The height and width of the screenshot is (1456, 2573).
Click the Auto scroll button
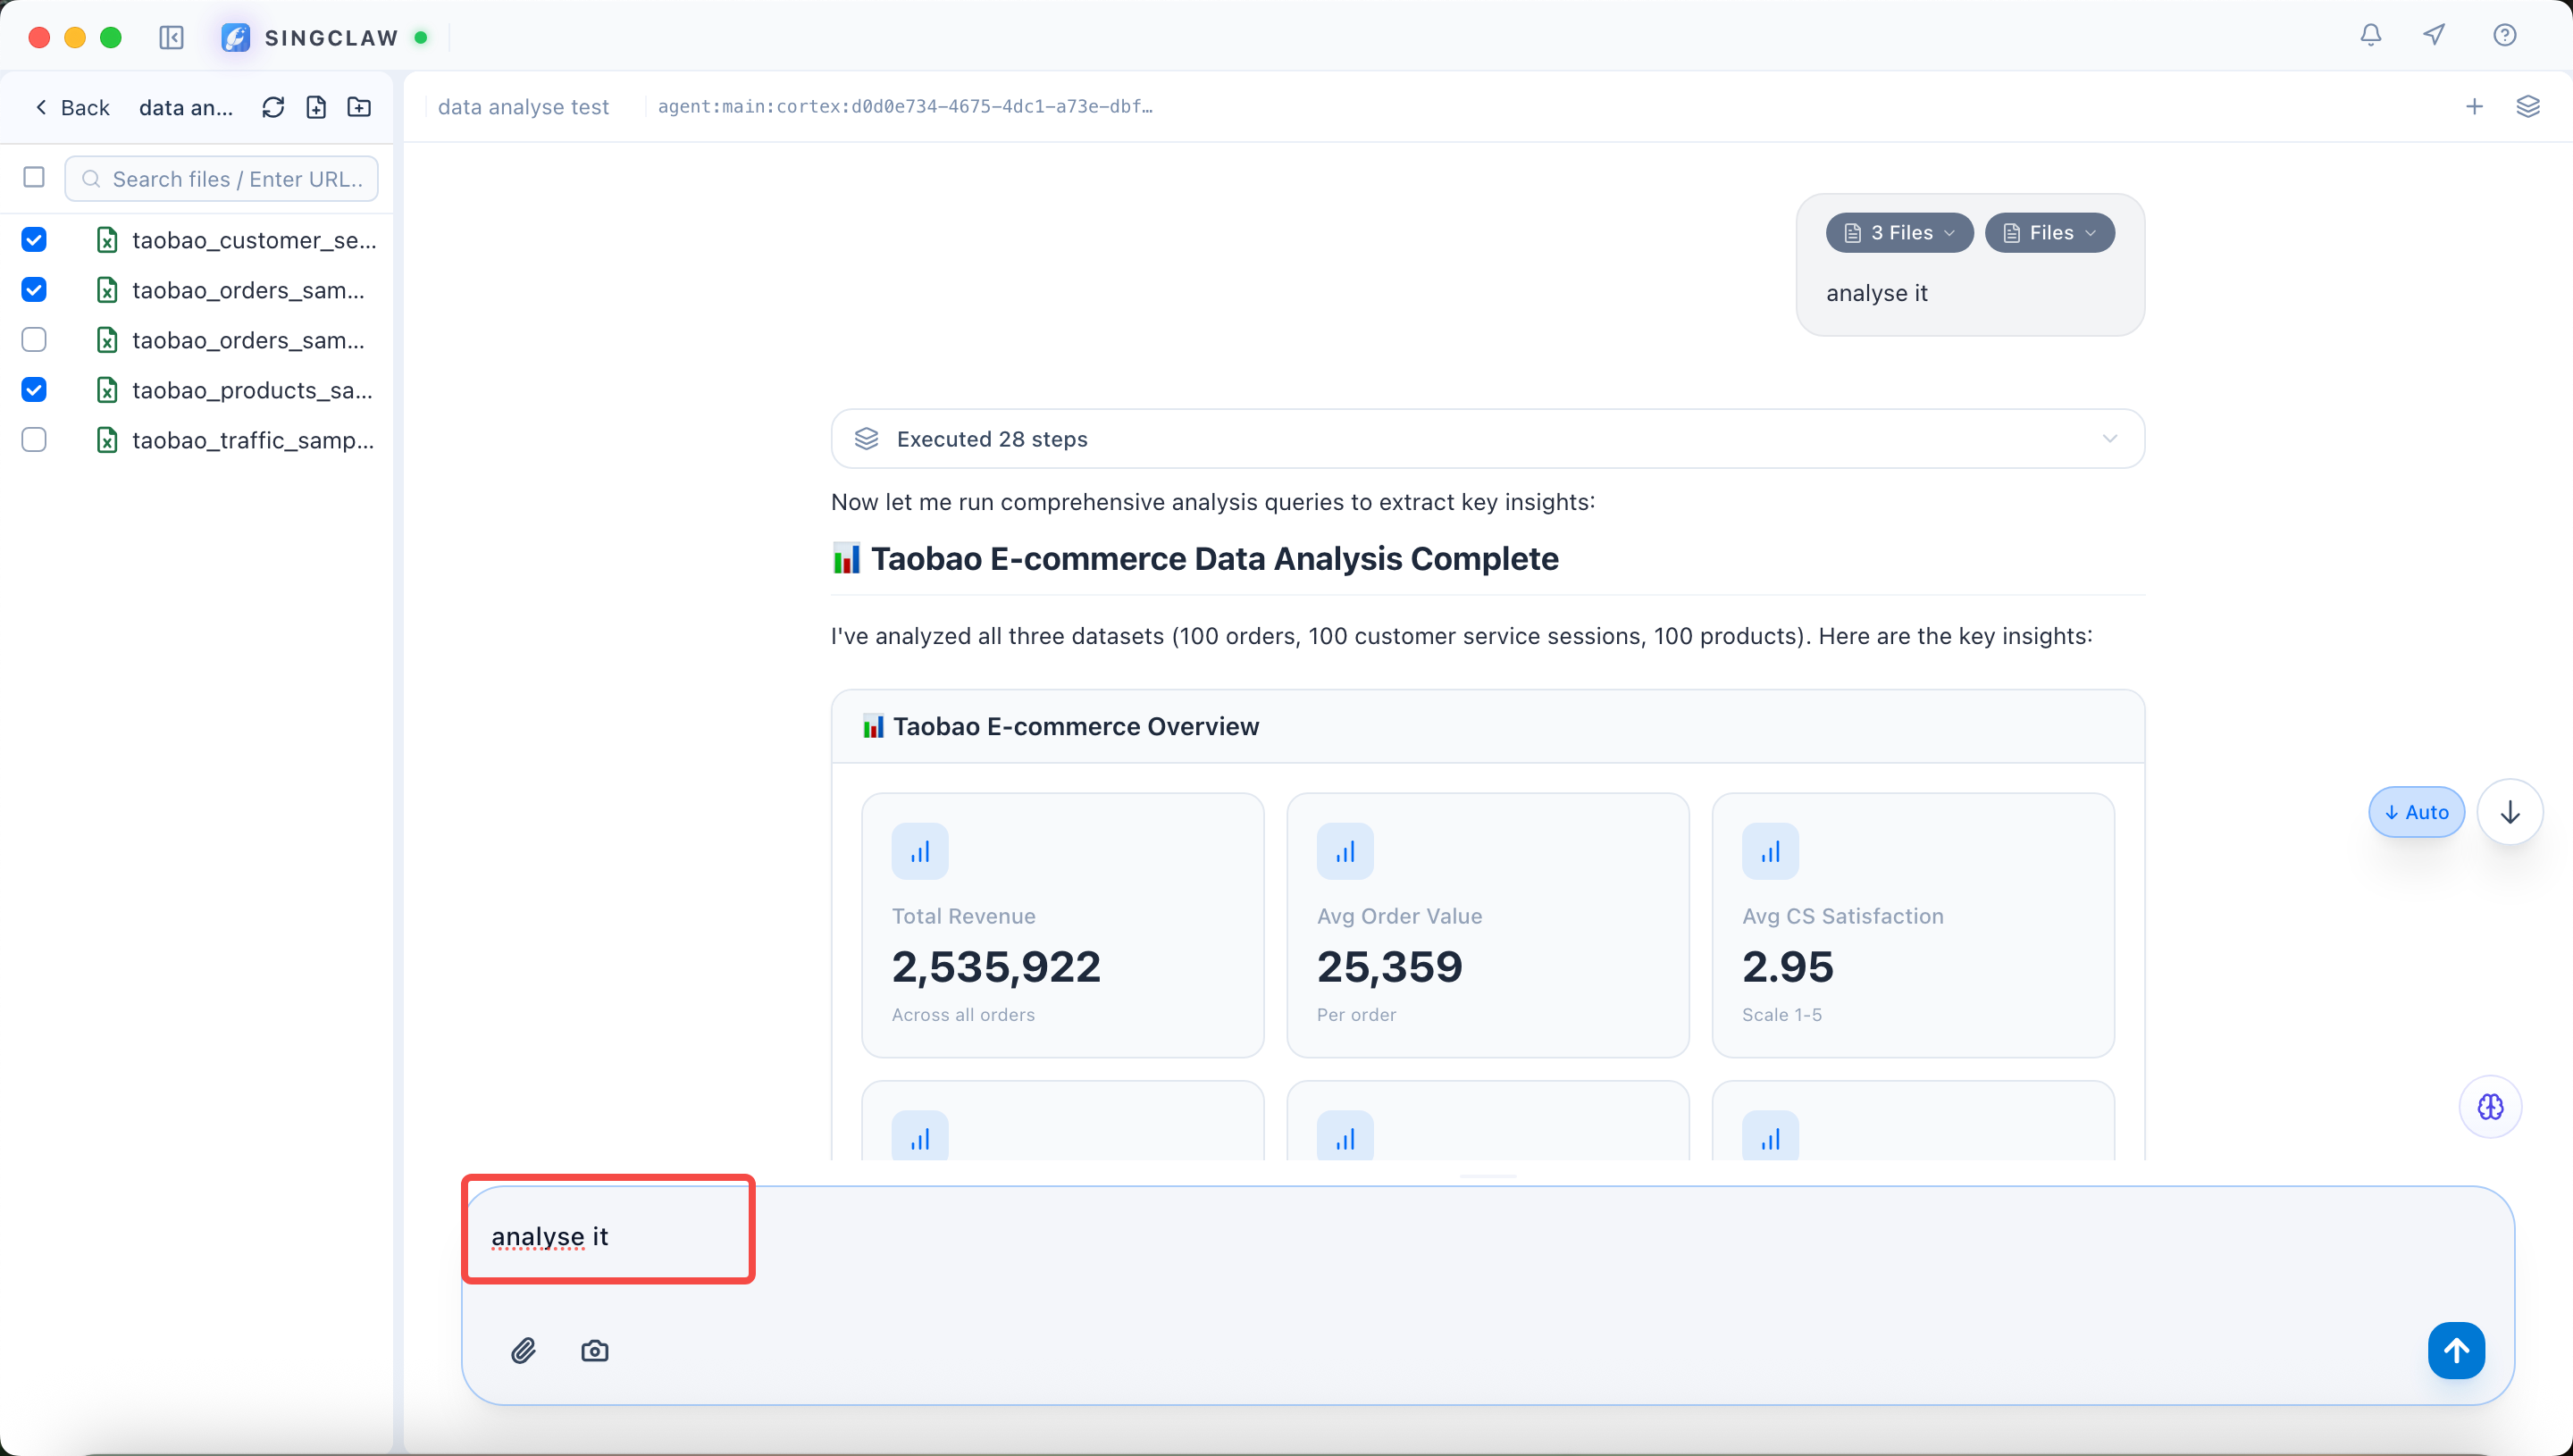point(2416,812)
